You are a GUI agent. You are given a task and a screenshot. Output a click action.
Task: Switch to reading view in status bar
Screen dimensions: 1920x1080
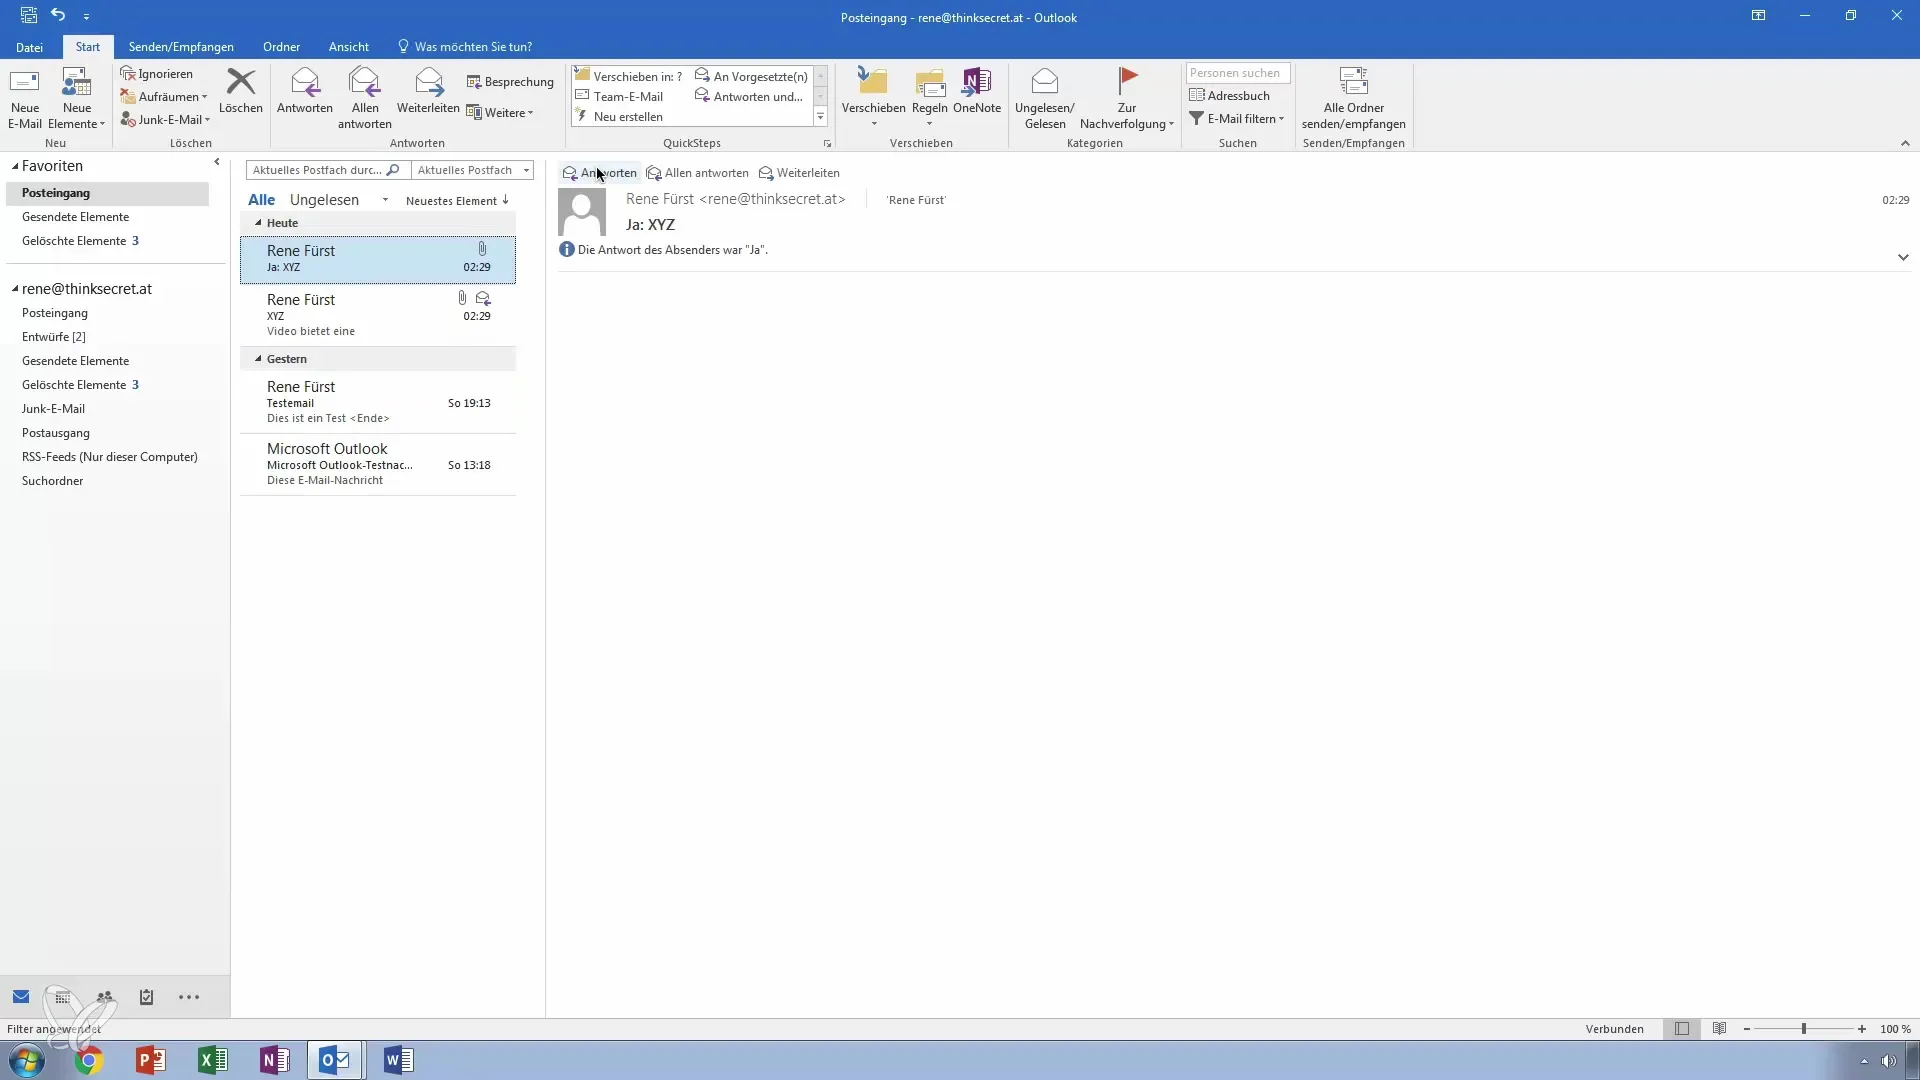[x=1719, y=1029]
